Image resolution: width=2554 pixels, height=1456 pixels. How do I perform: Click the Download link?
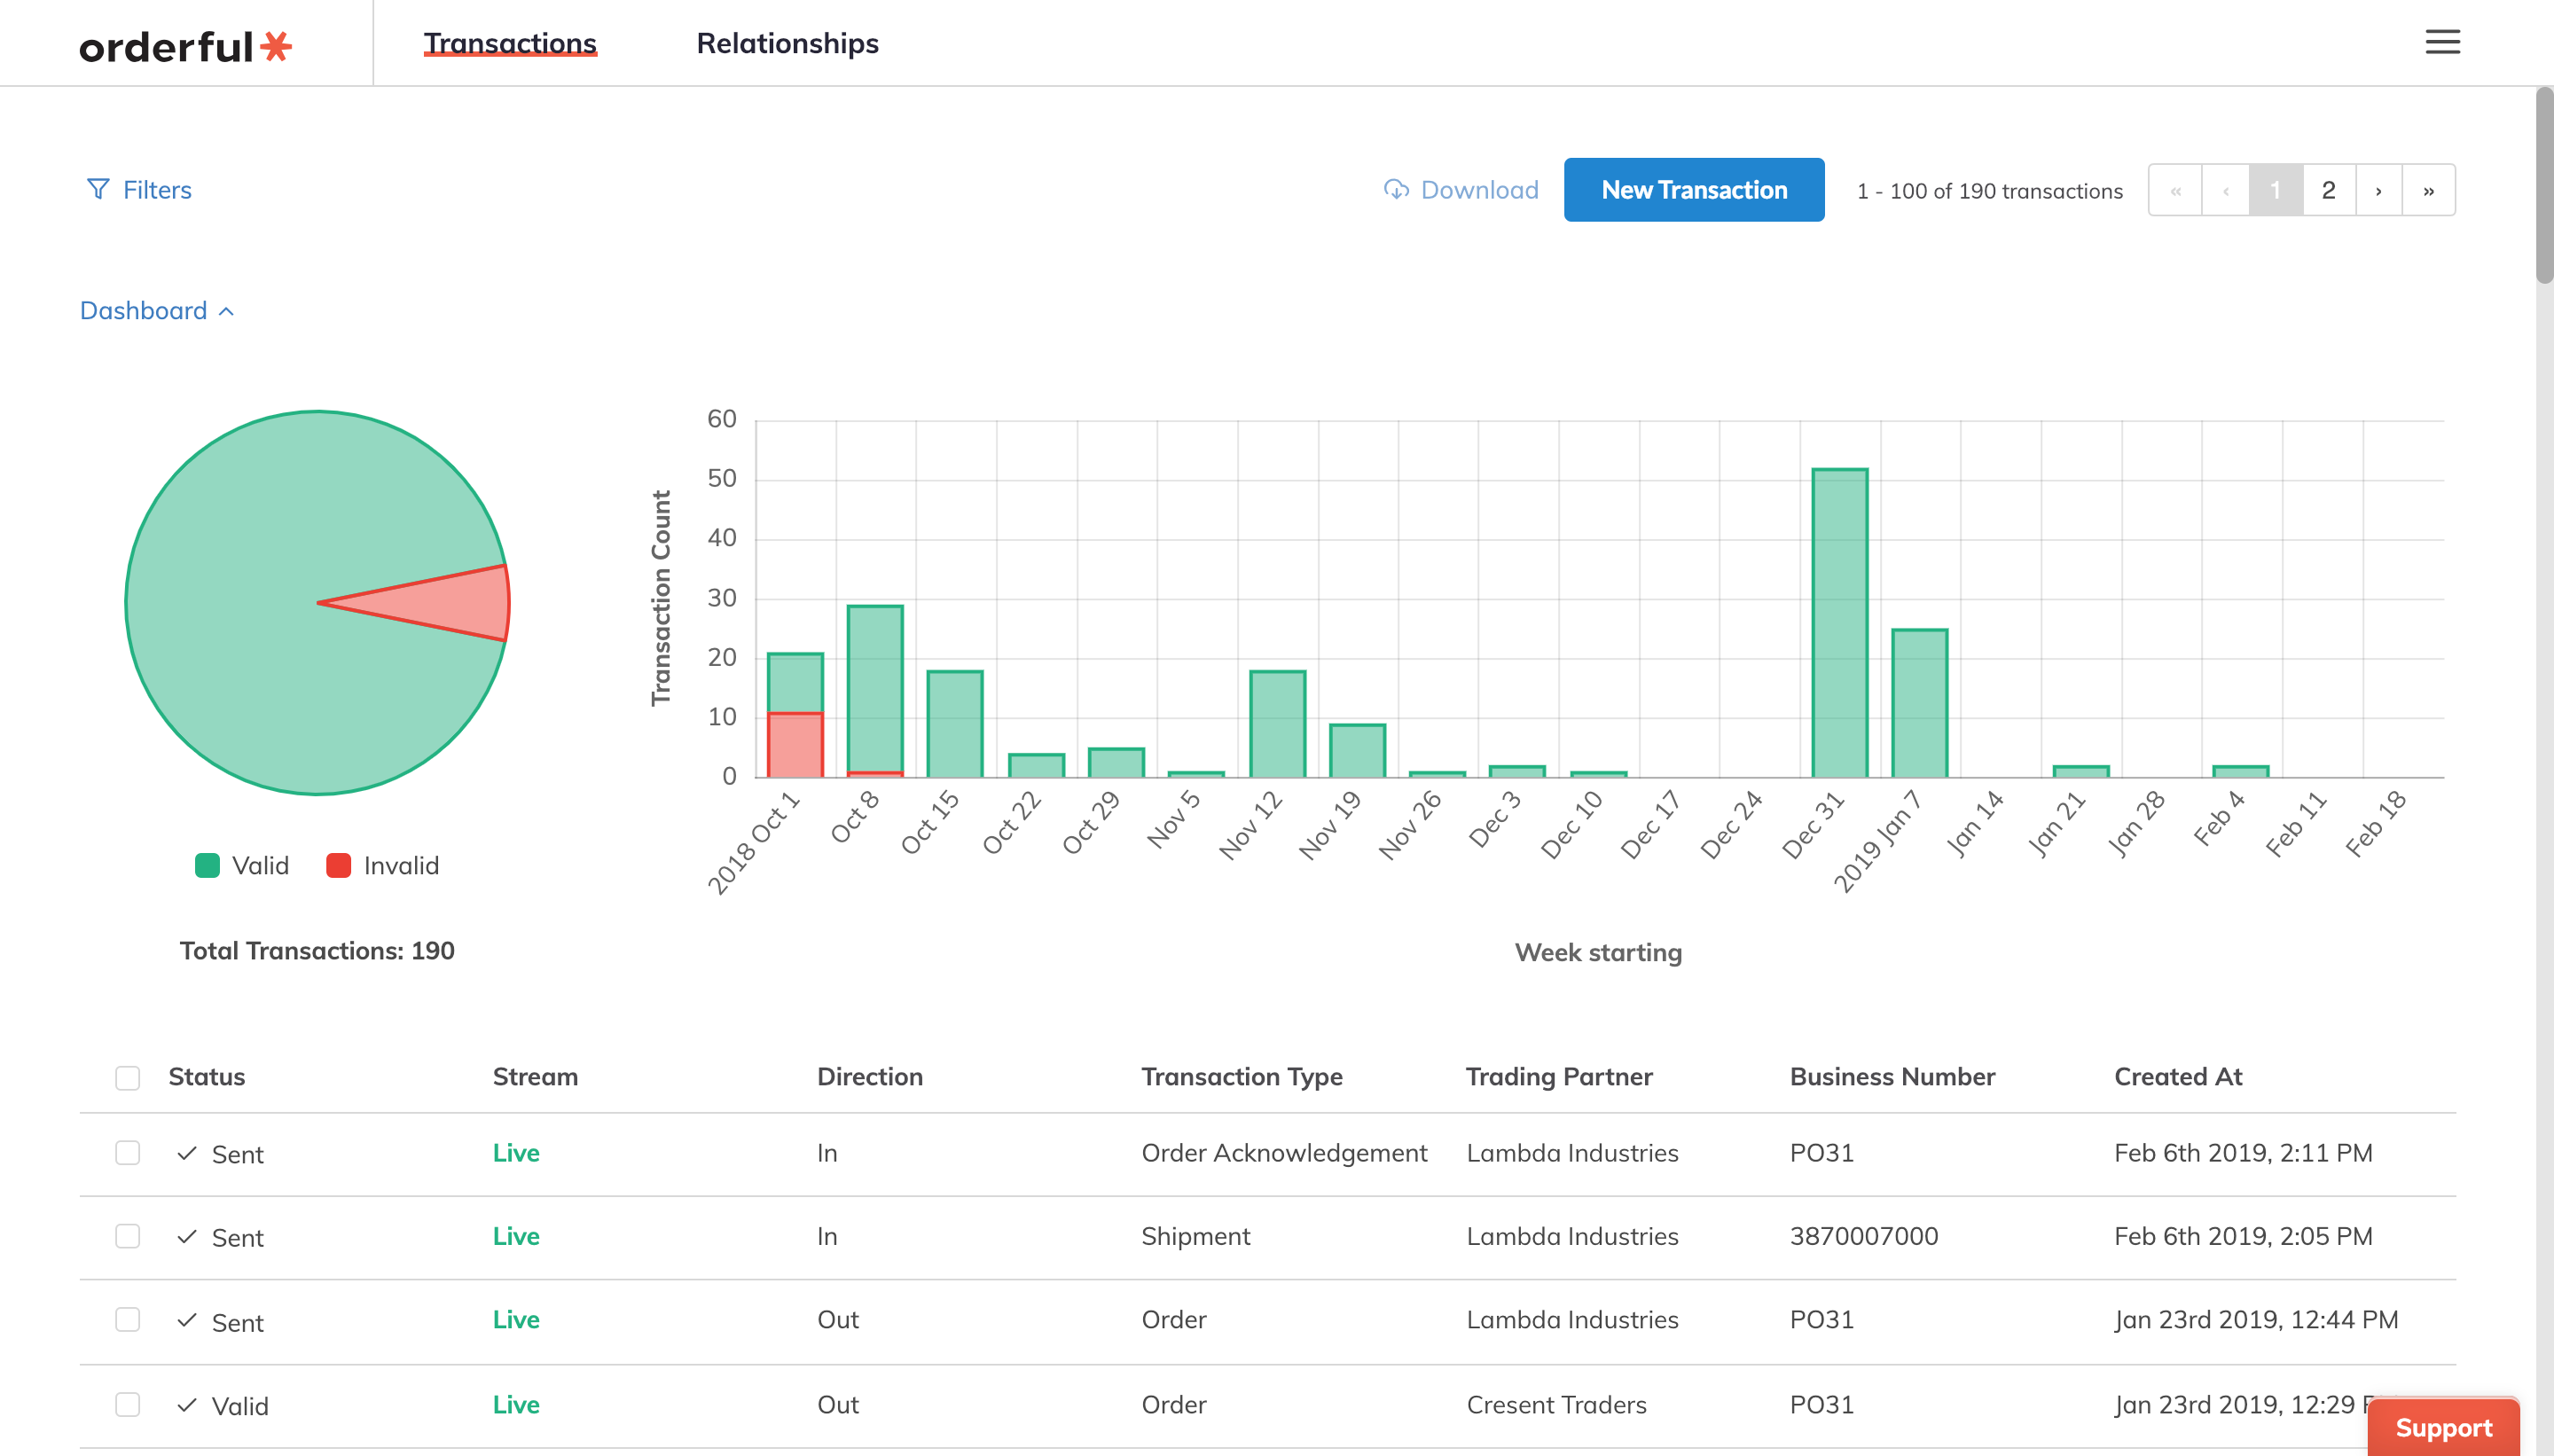[1479, 190]
